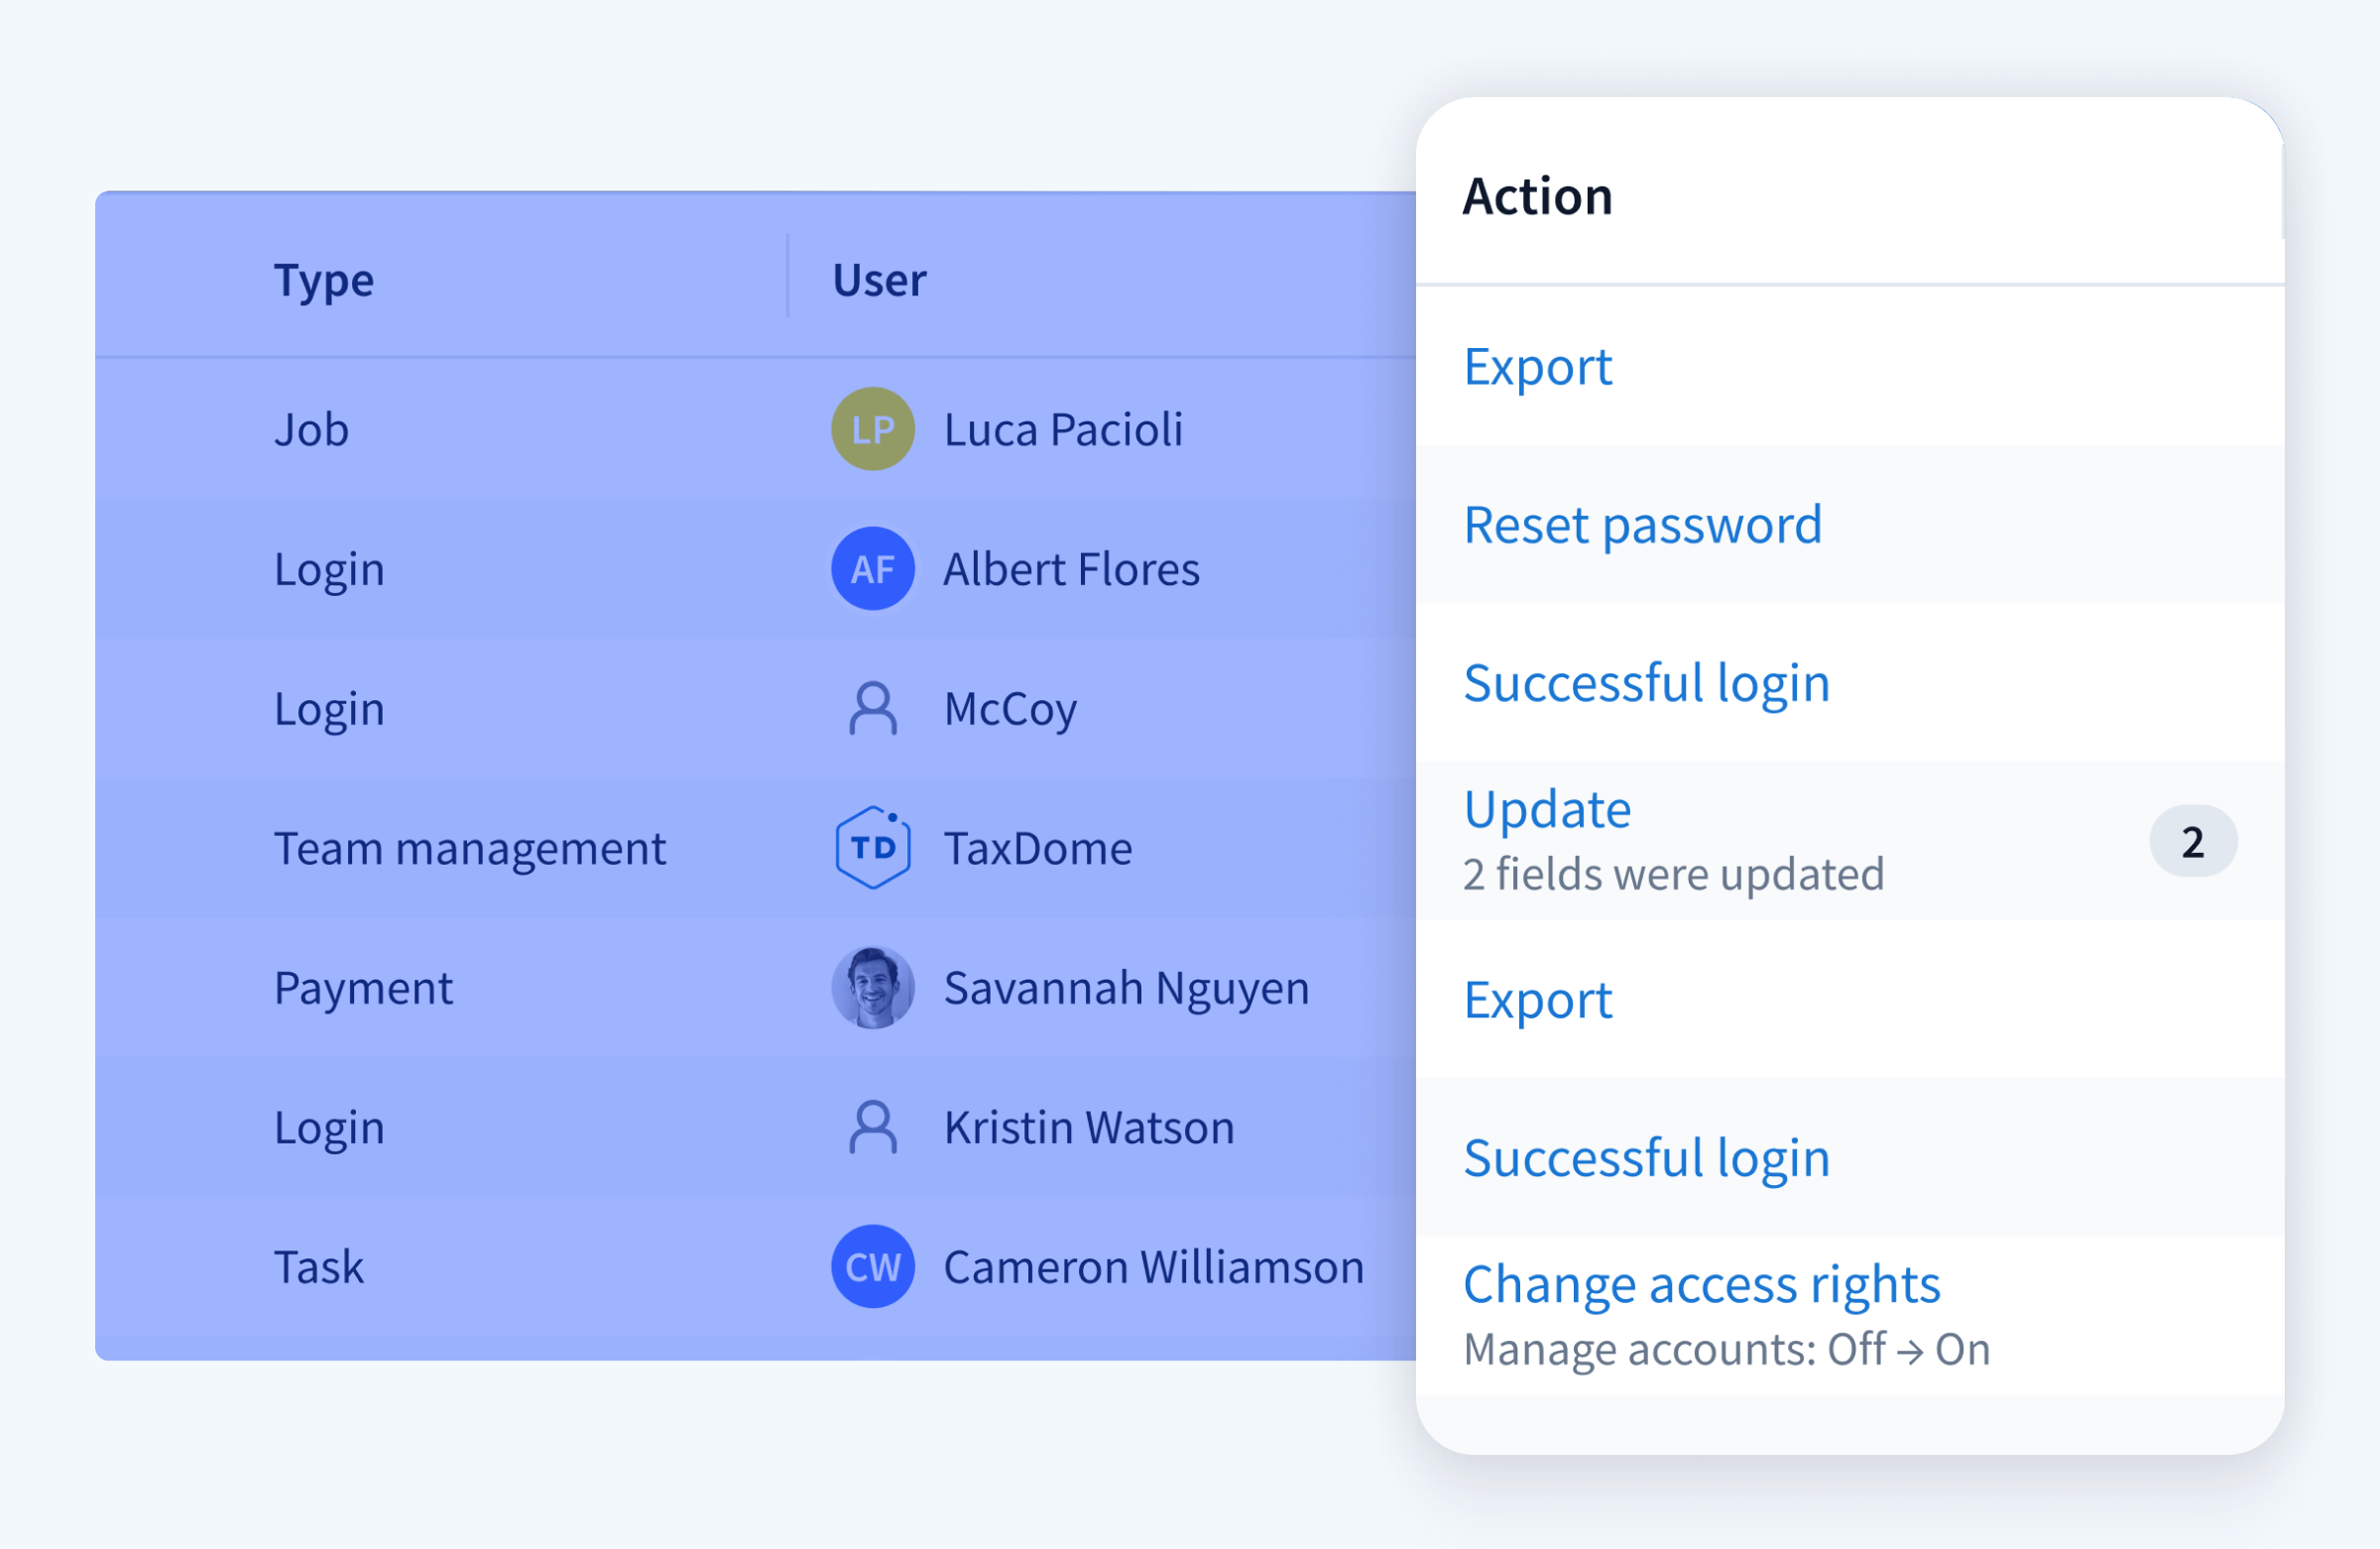Viewport: 2380px width, 1549px height.
Task: Select the Task type cell
Action: (x=319, y=1268)
